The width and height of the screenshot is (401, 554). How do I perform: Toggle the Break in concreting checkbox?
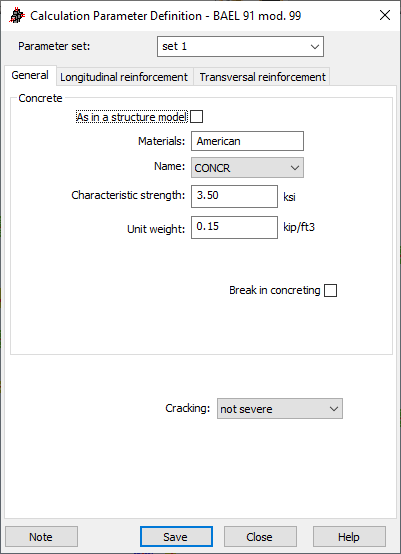(330, 290)
